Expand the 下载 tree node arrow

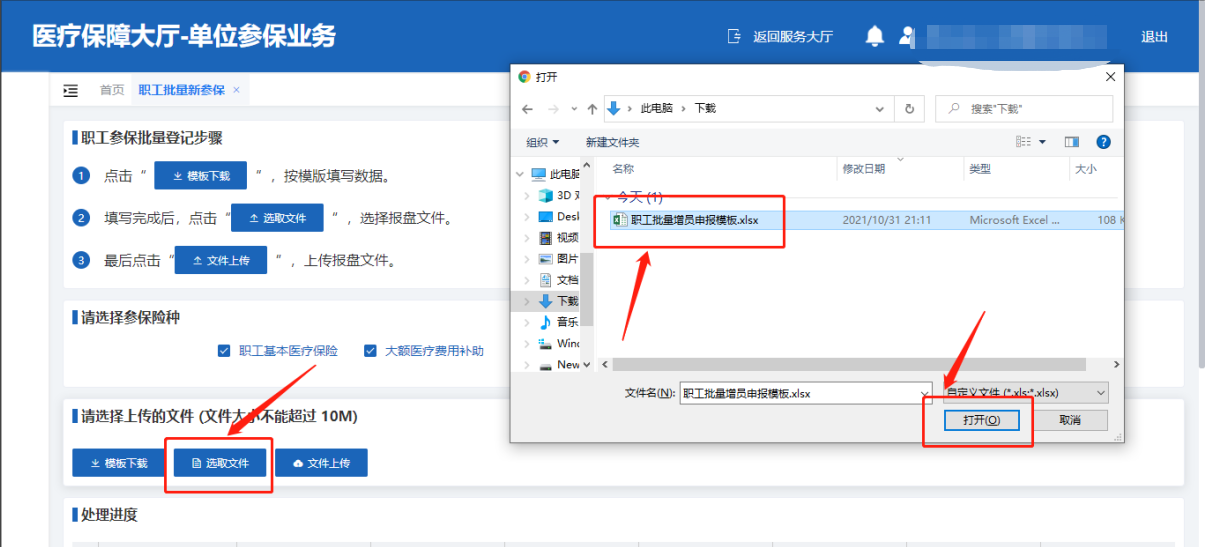(527, 301)
